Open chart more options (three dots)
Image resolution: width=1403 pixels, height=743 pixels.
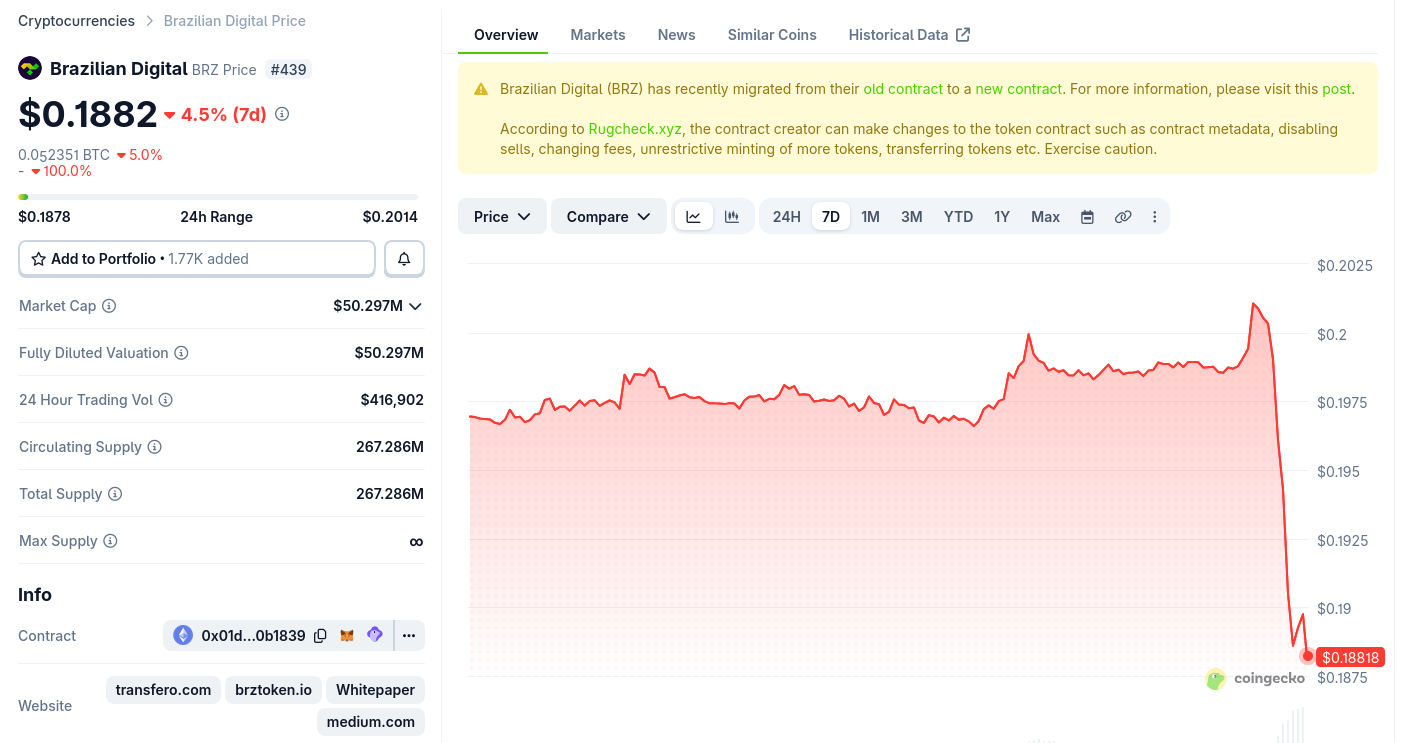click(x=1155, y=217)
